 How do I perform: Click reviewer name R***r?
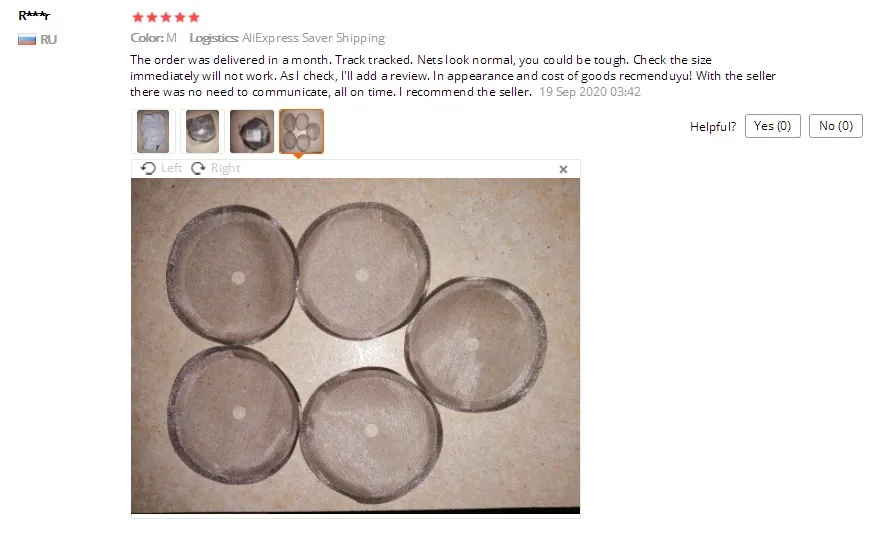click(x=34, y=15)
